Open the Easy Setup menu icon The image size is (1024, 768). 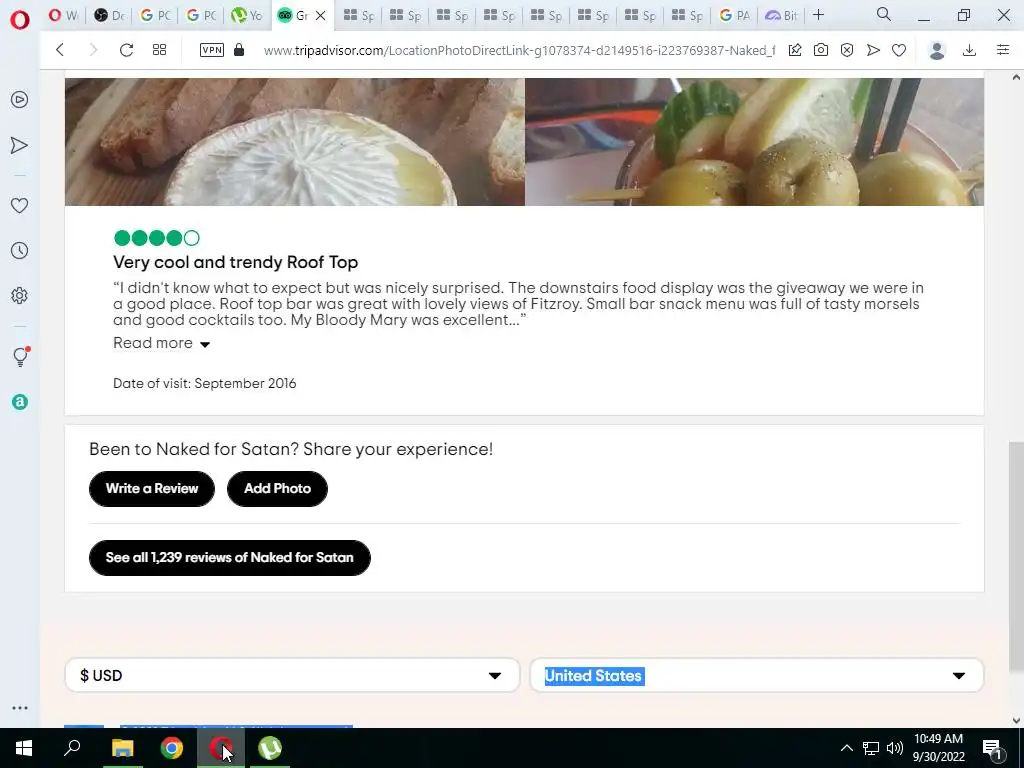point(1003,50)
